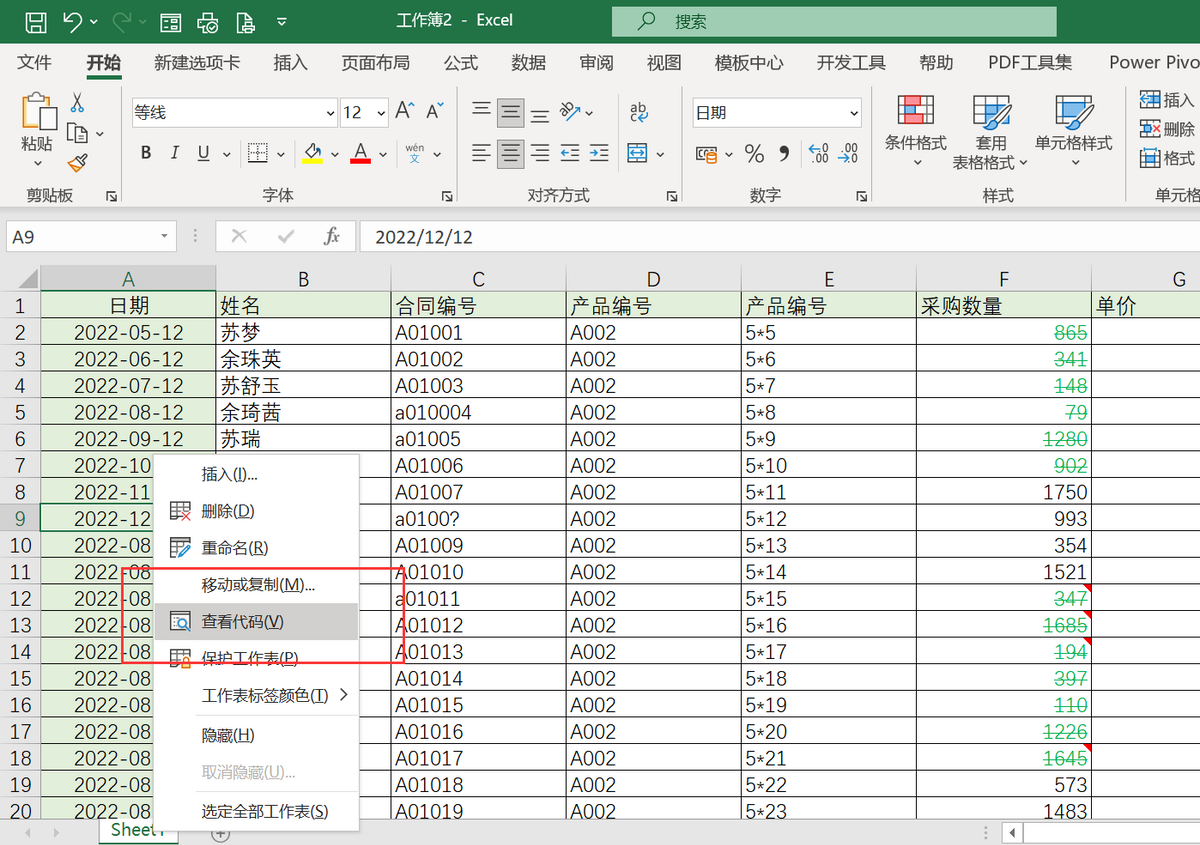Decrease the indent
The width and height of the screenshot is (1200, 845).
point(570,153)
